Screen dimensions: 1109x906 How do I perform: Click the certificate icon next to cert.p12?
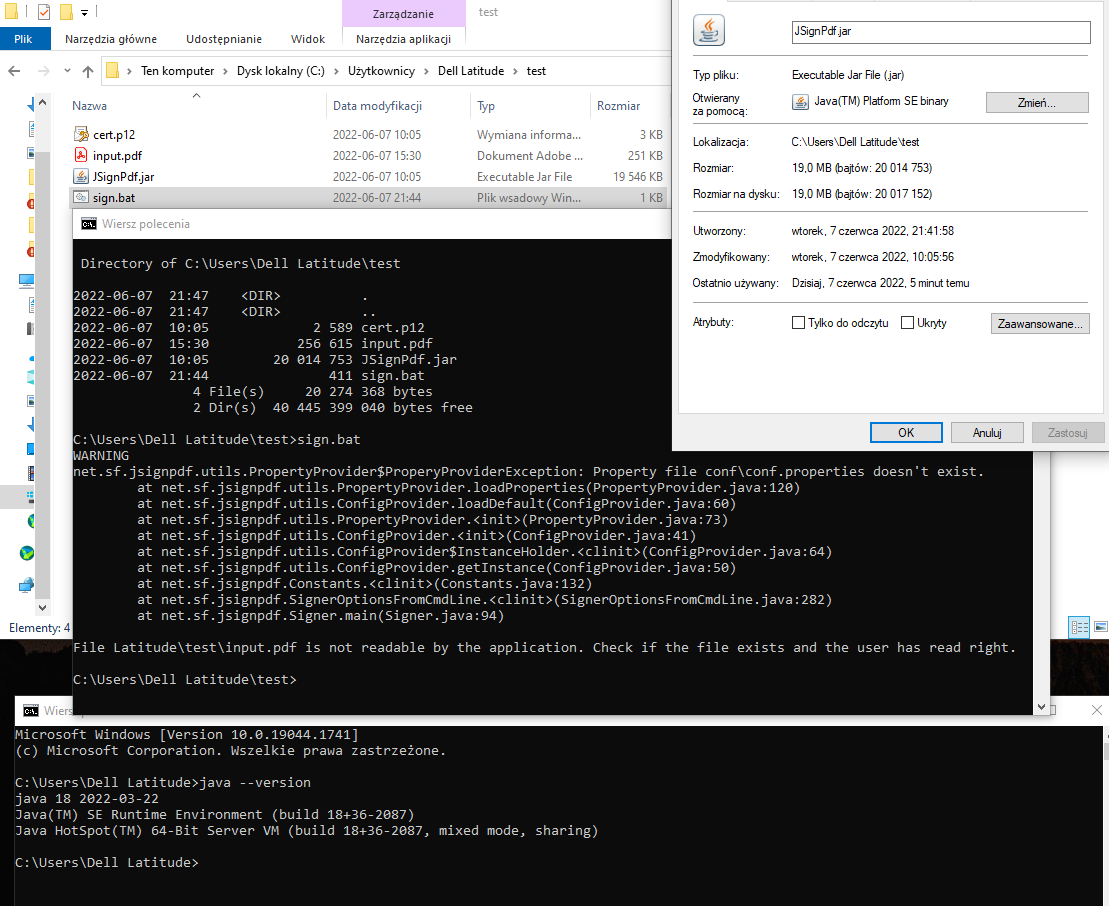82,134
